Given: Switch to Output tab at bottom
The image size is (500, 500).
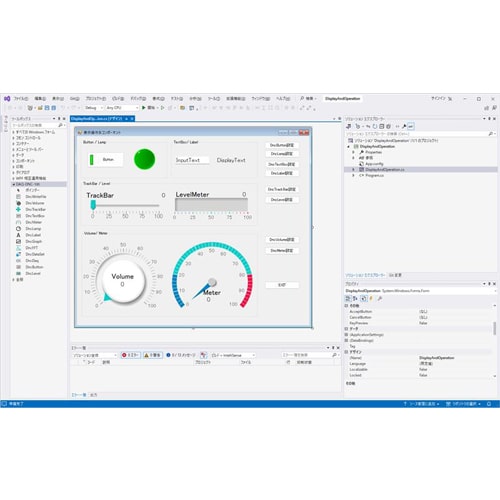Looking at the screenshot, I should [94, 395].
